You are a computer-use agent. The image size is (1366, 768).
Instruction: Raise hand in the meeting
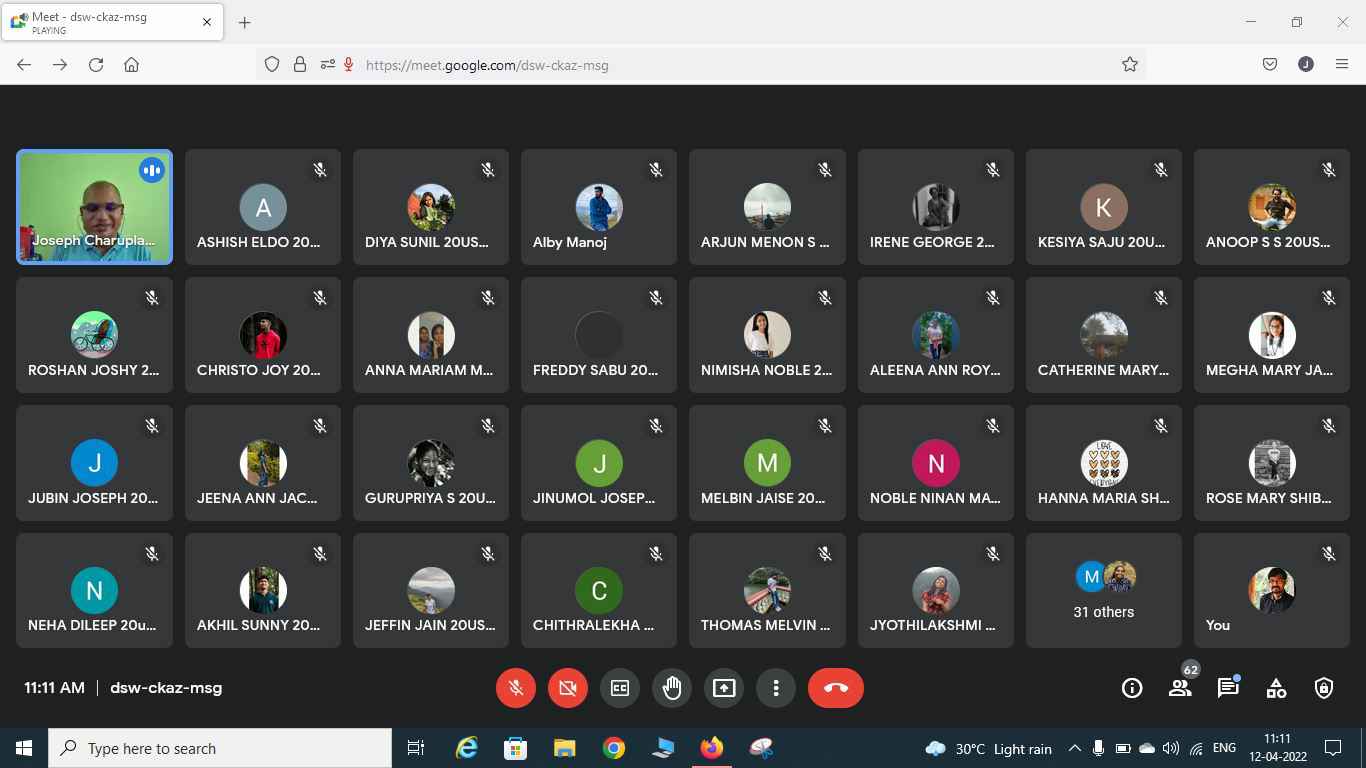pos(672,688)
